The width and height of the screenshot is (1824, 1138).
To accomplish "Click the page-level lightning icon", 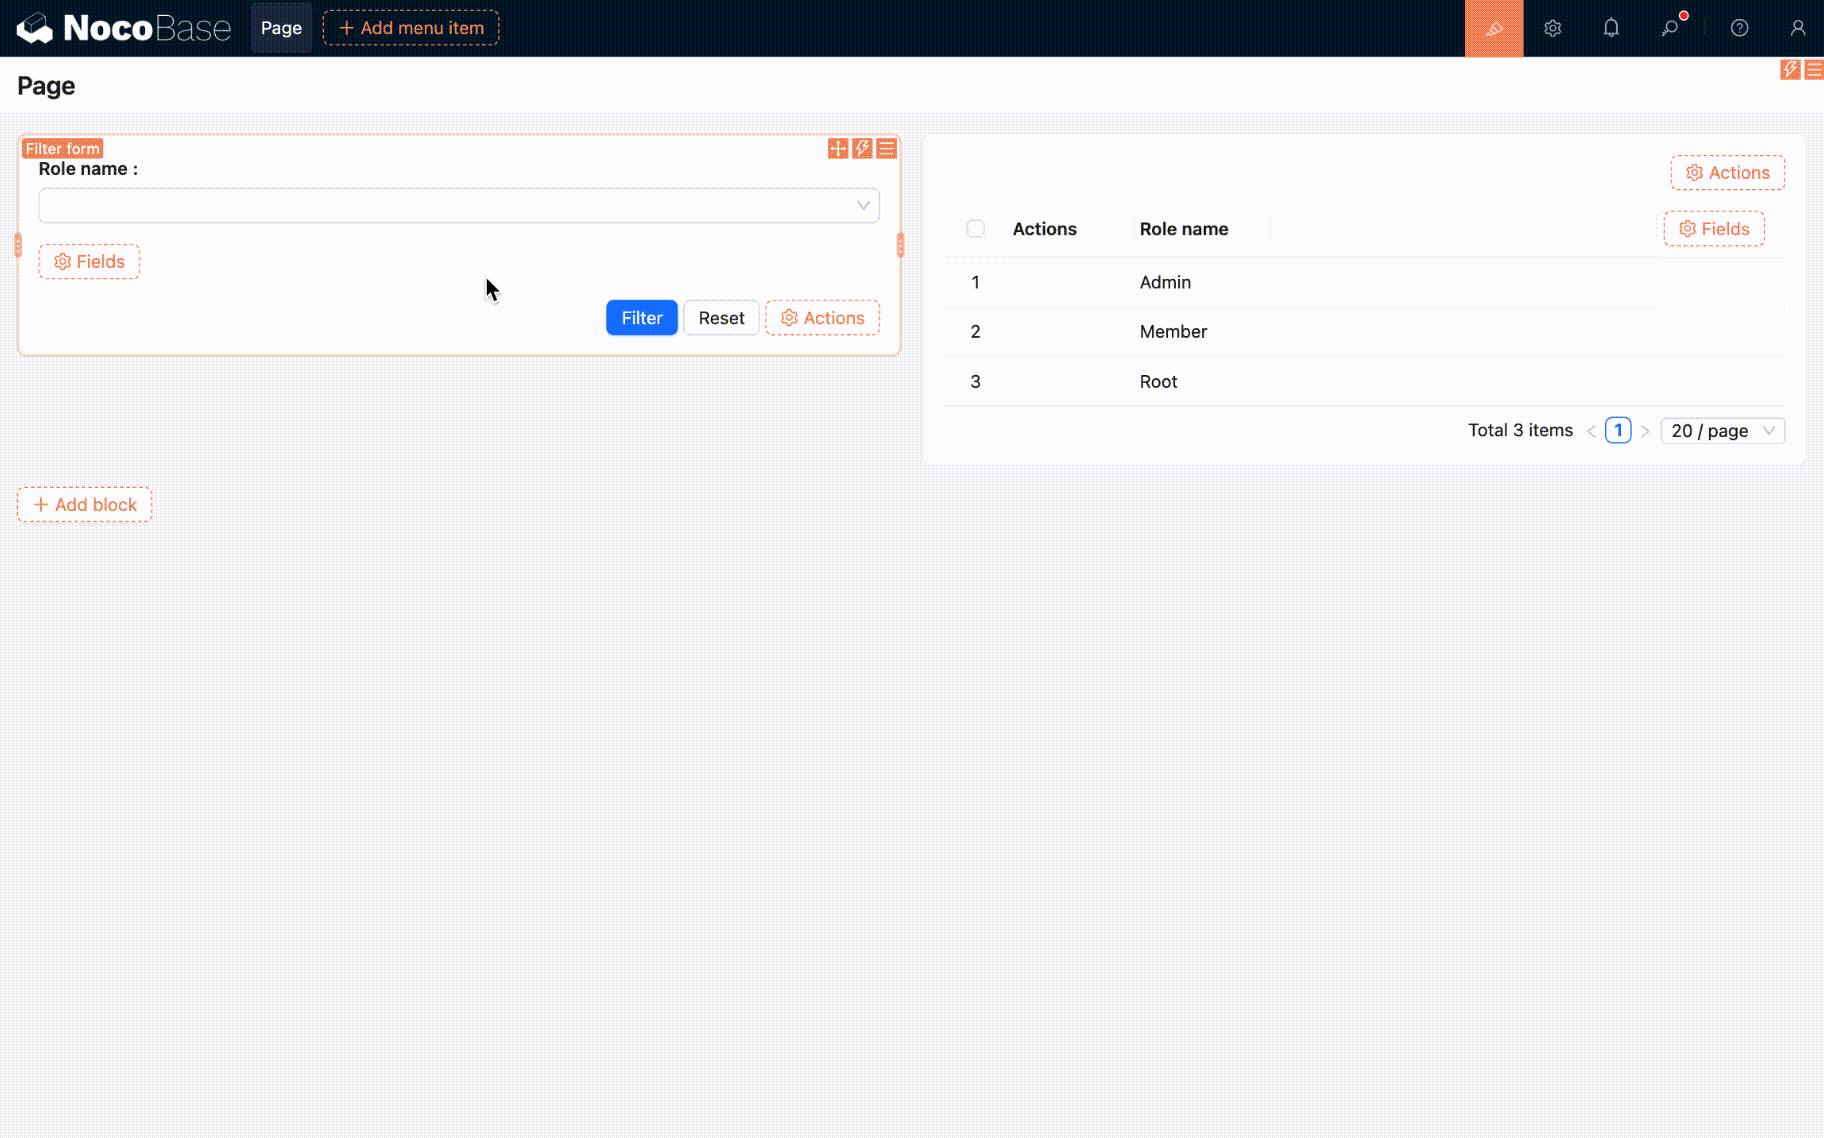I will pyautogui.click(x=1789, y=69).
